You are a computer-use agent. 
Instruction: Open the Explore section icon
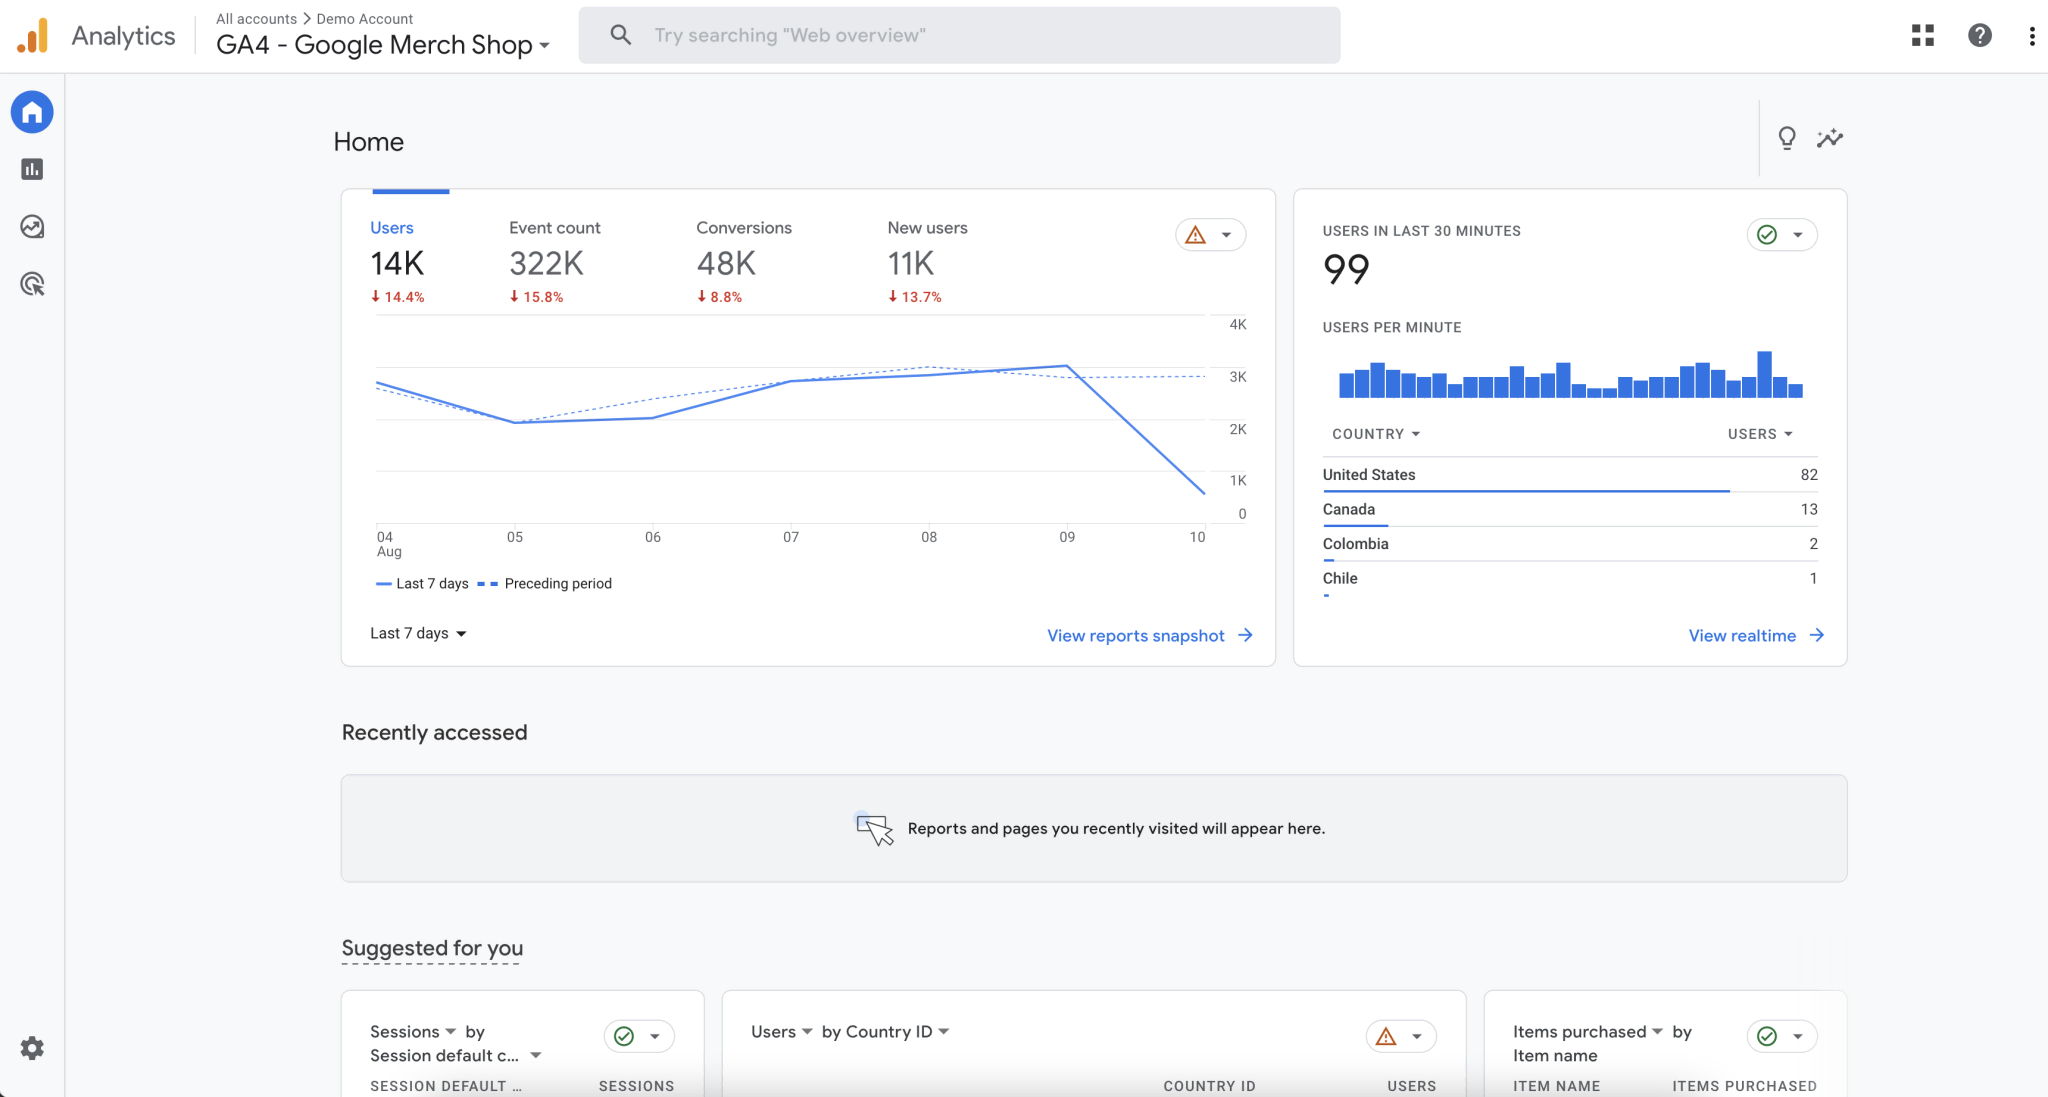pyautogui.click(x=32, y=227)
